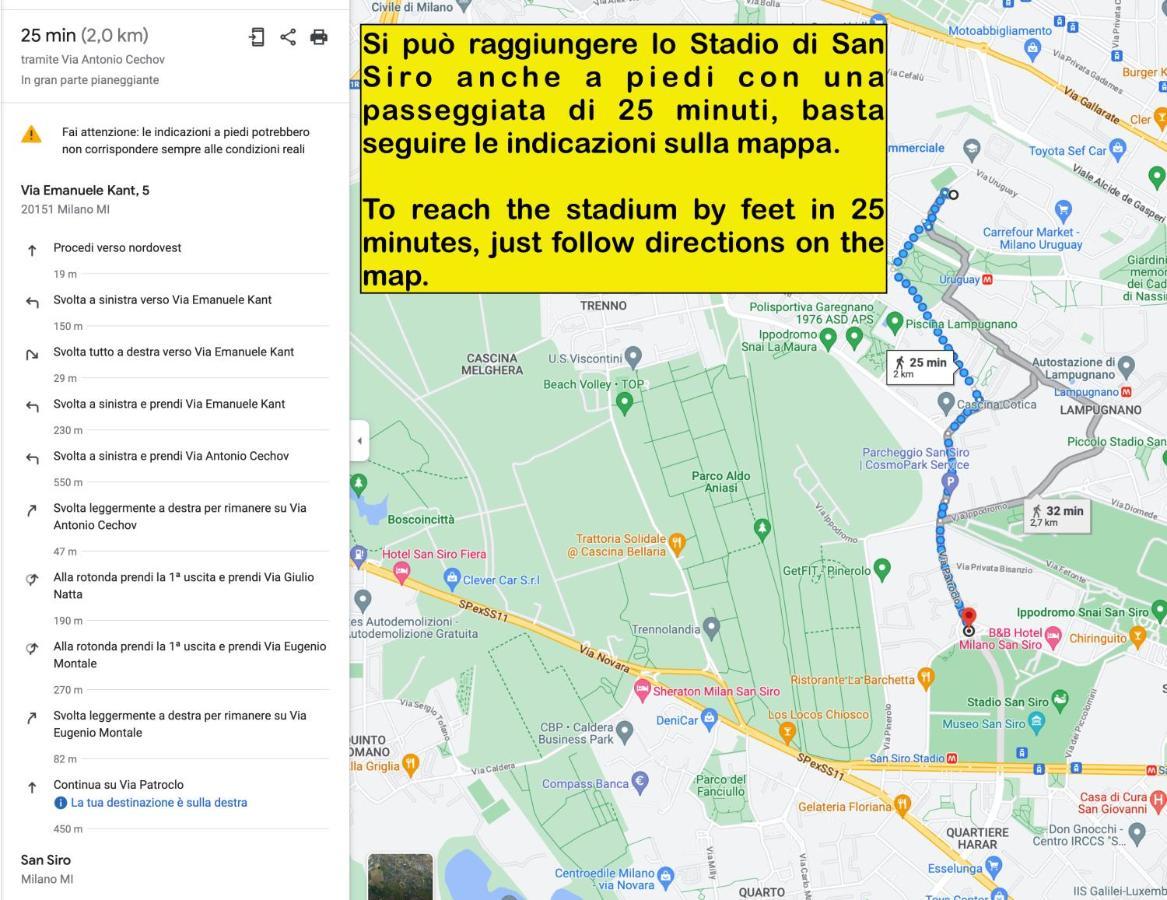Open the Hotel San Siro Fiera pin
1167x900 pixels.
[x=401, y=572]
